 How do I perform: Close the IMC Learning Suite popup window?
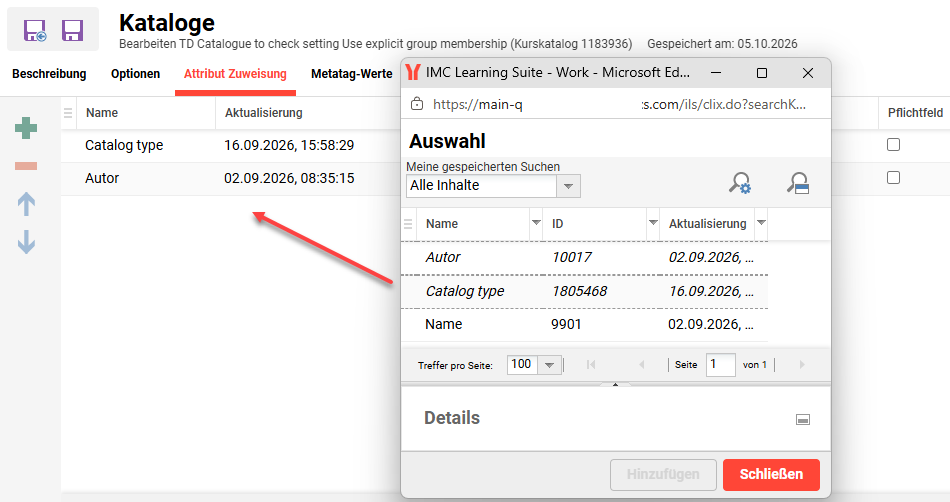808,73
